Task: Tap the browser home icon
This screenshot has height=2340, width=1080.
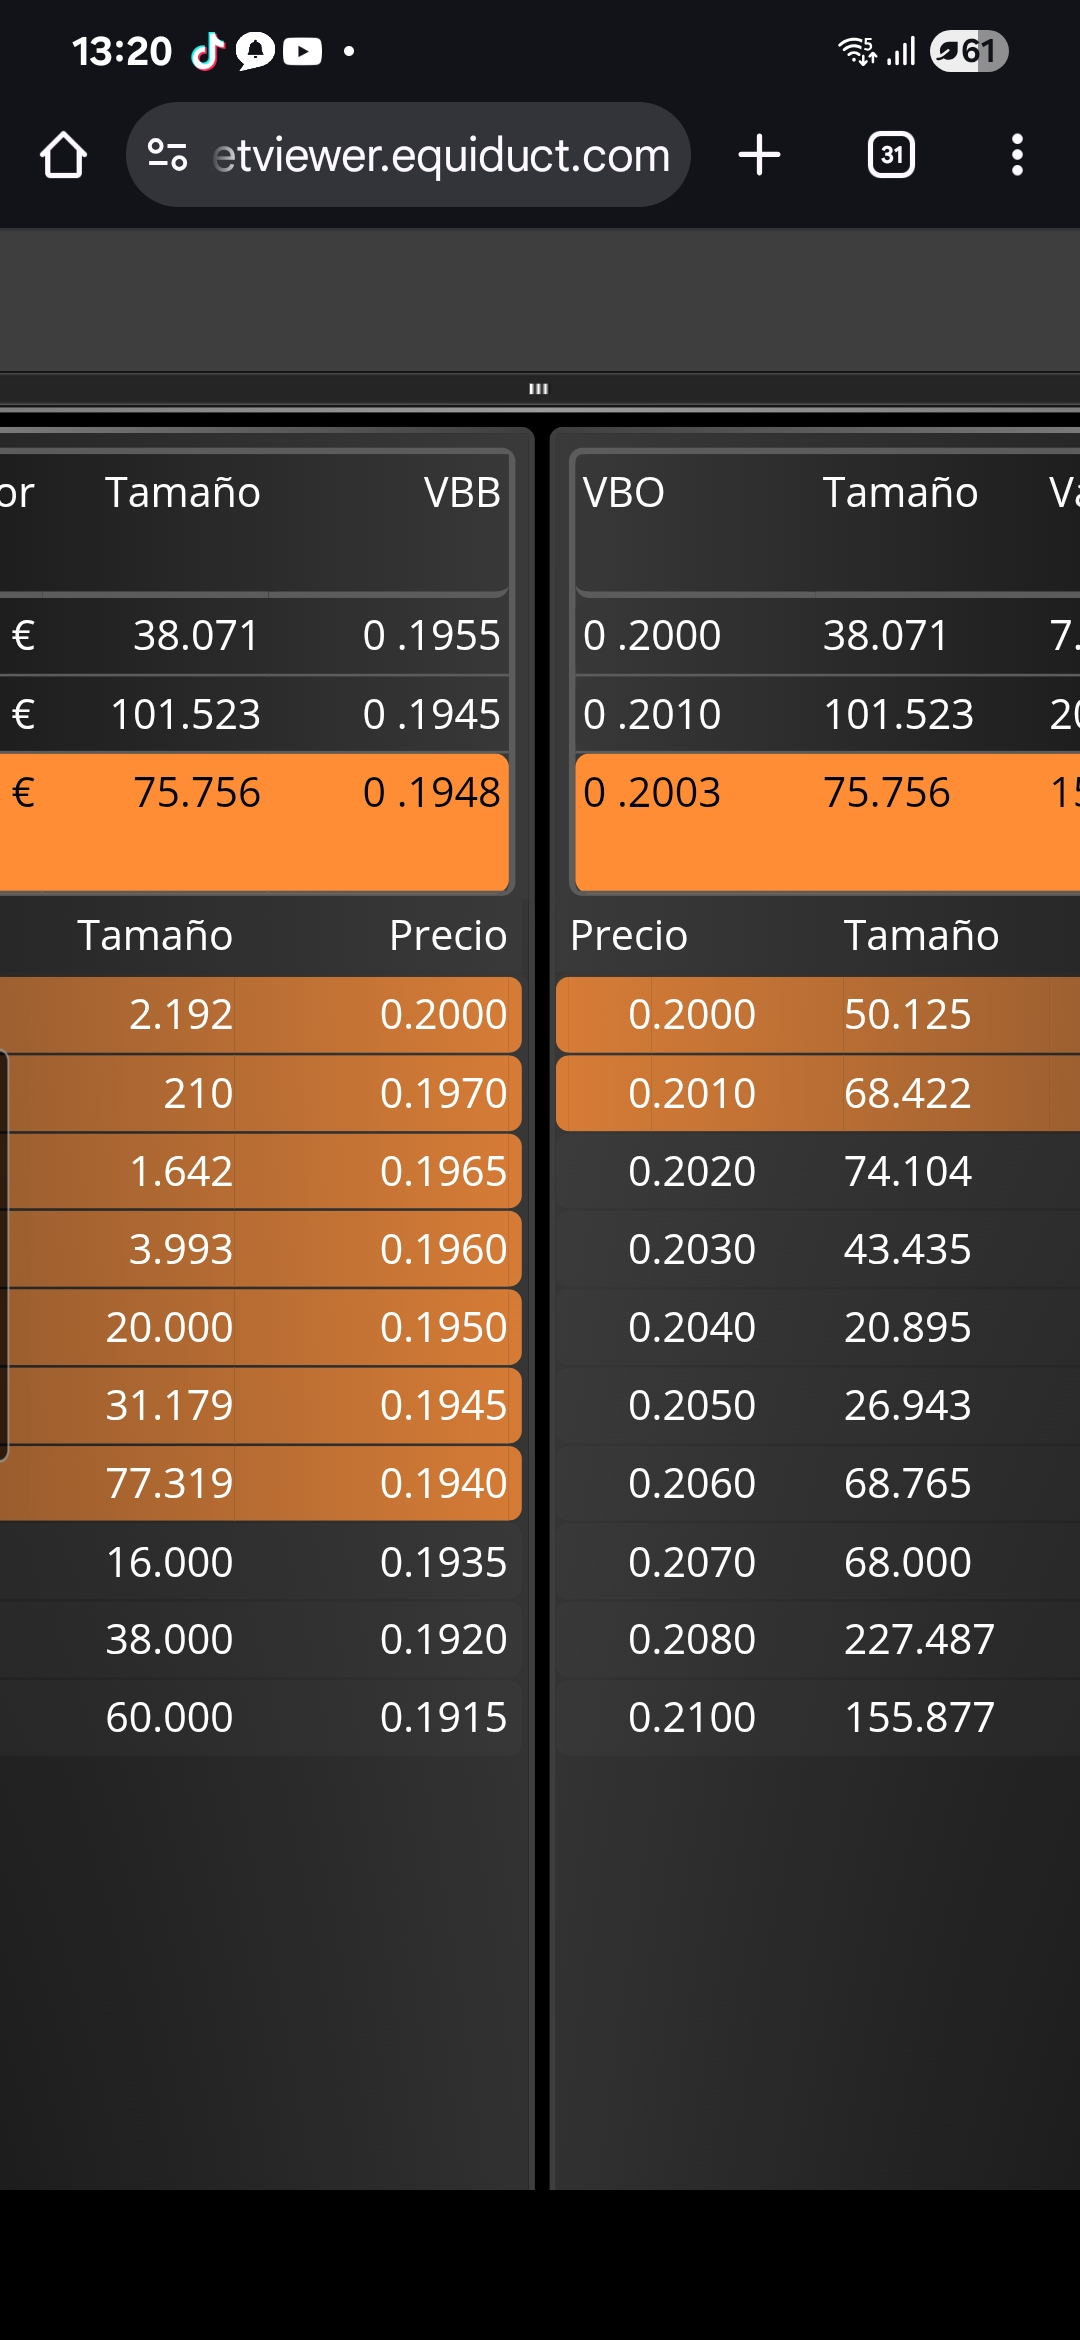Action: pyautogui.click(x=63, y=155)
